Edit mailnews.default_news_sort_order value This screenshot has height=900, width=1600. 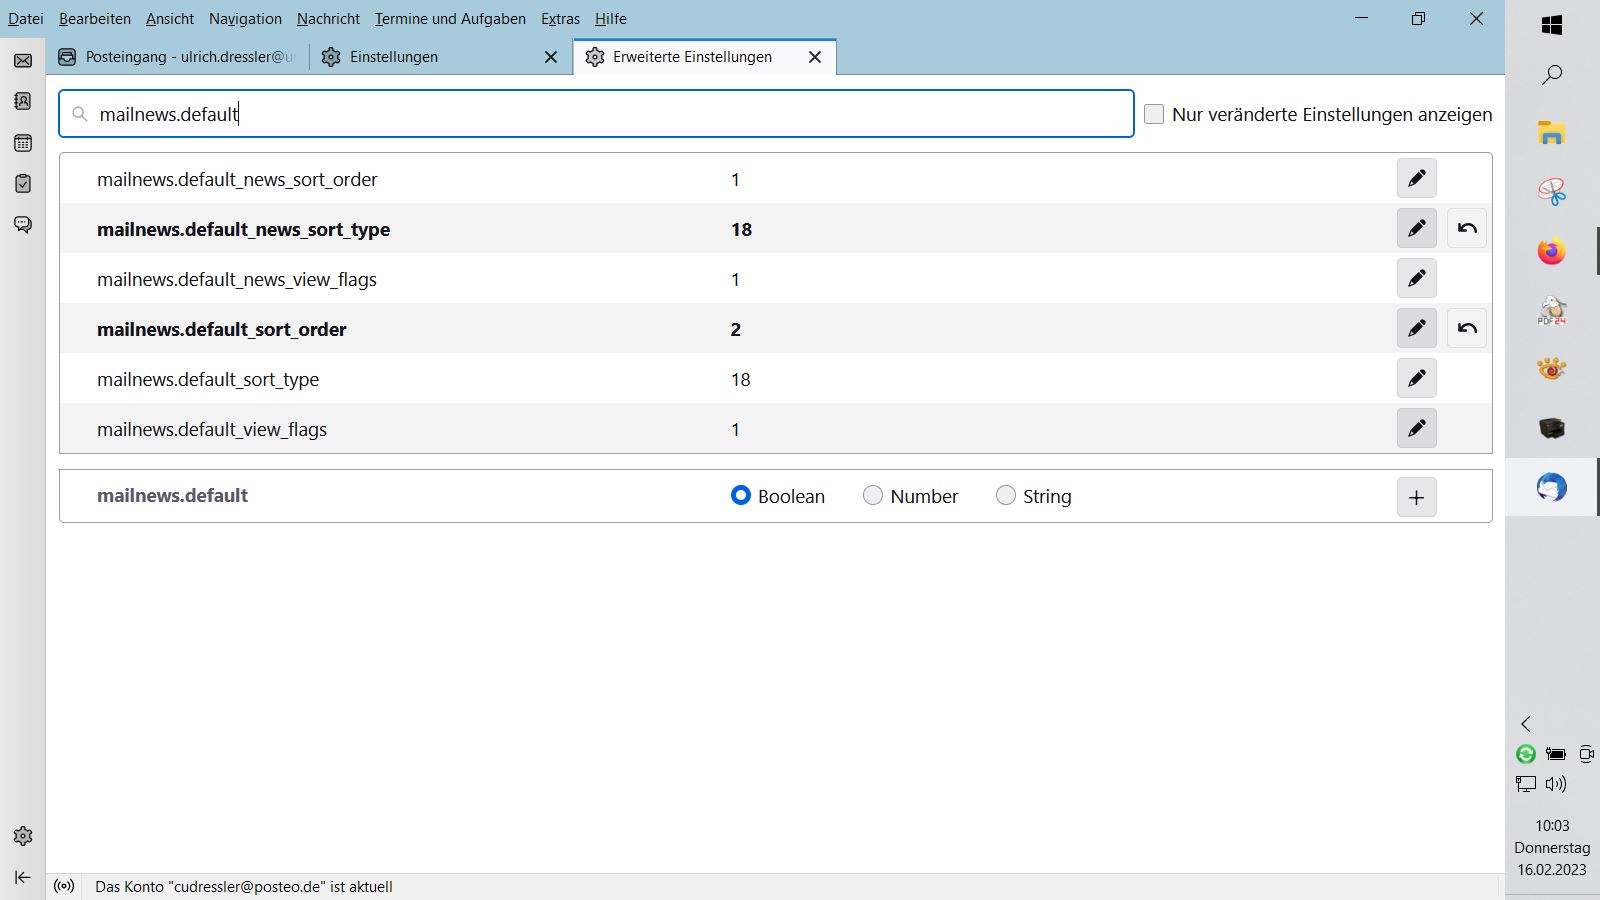pyautogui.click(x=1416, y=179)
